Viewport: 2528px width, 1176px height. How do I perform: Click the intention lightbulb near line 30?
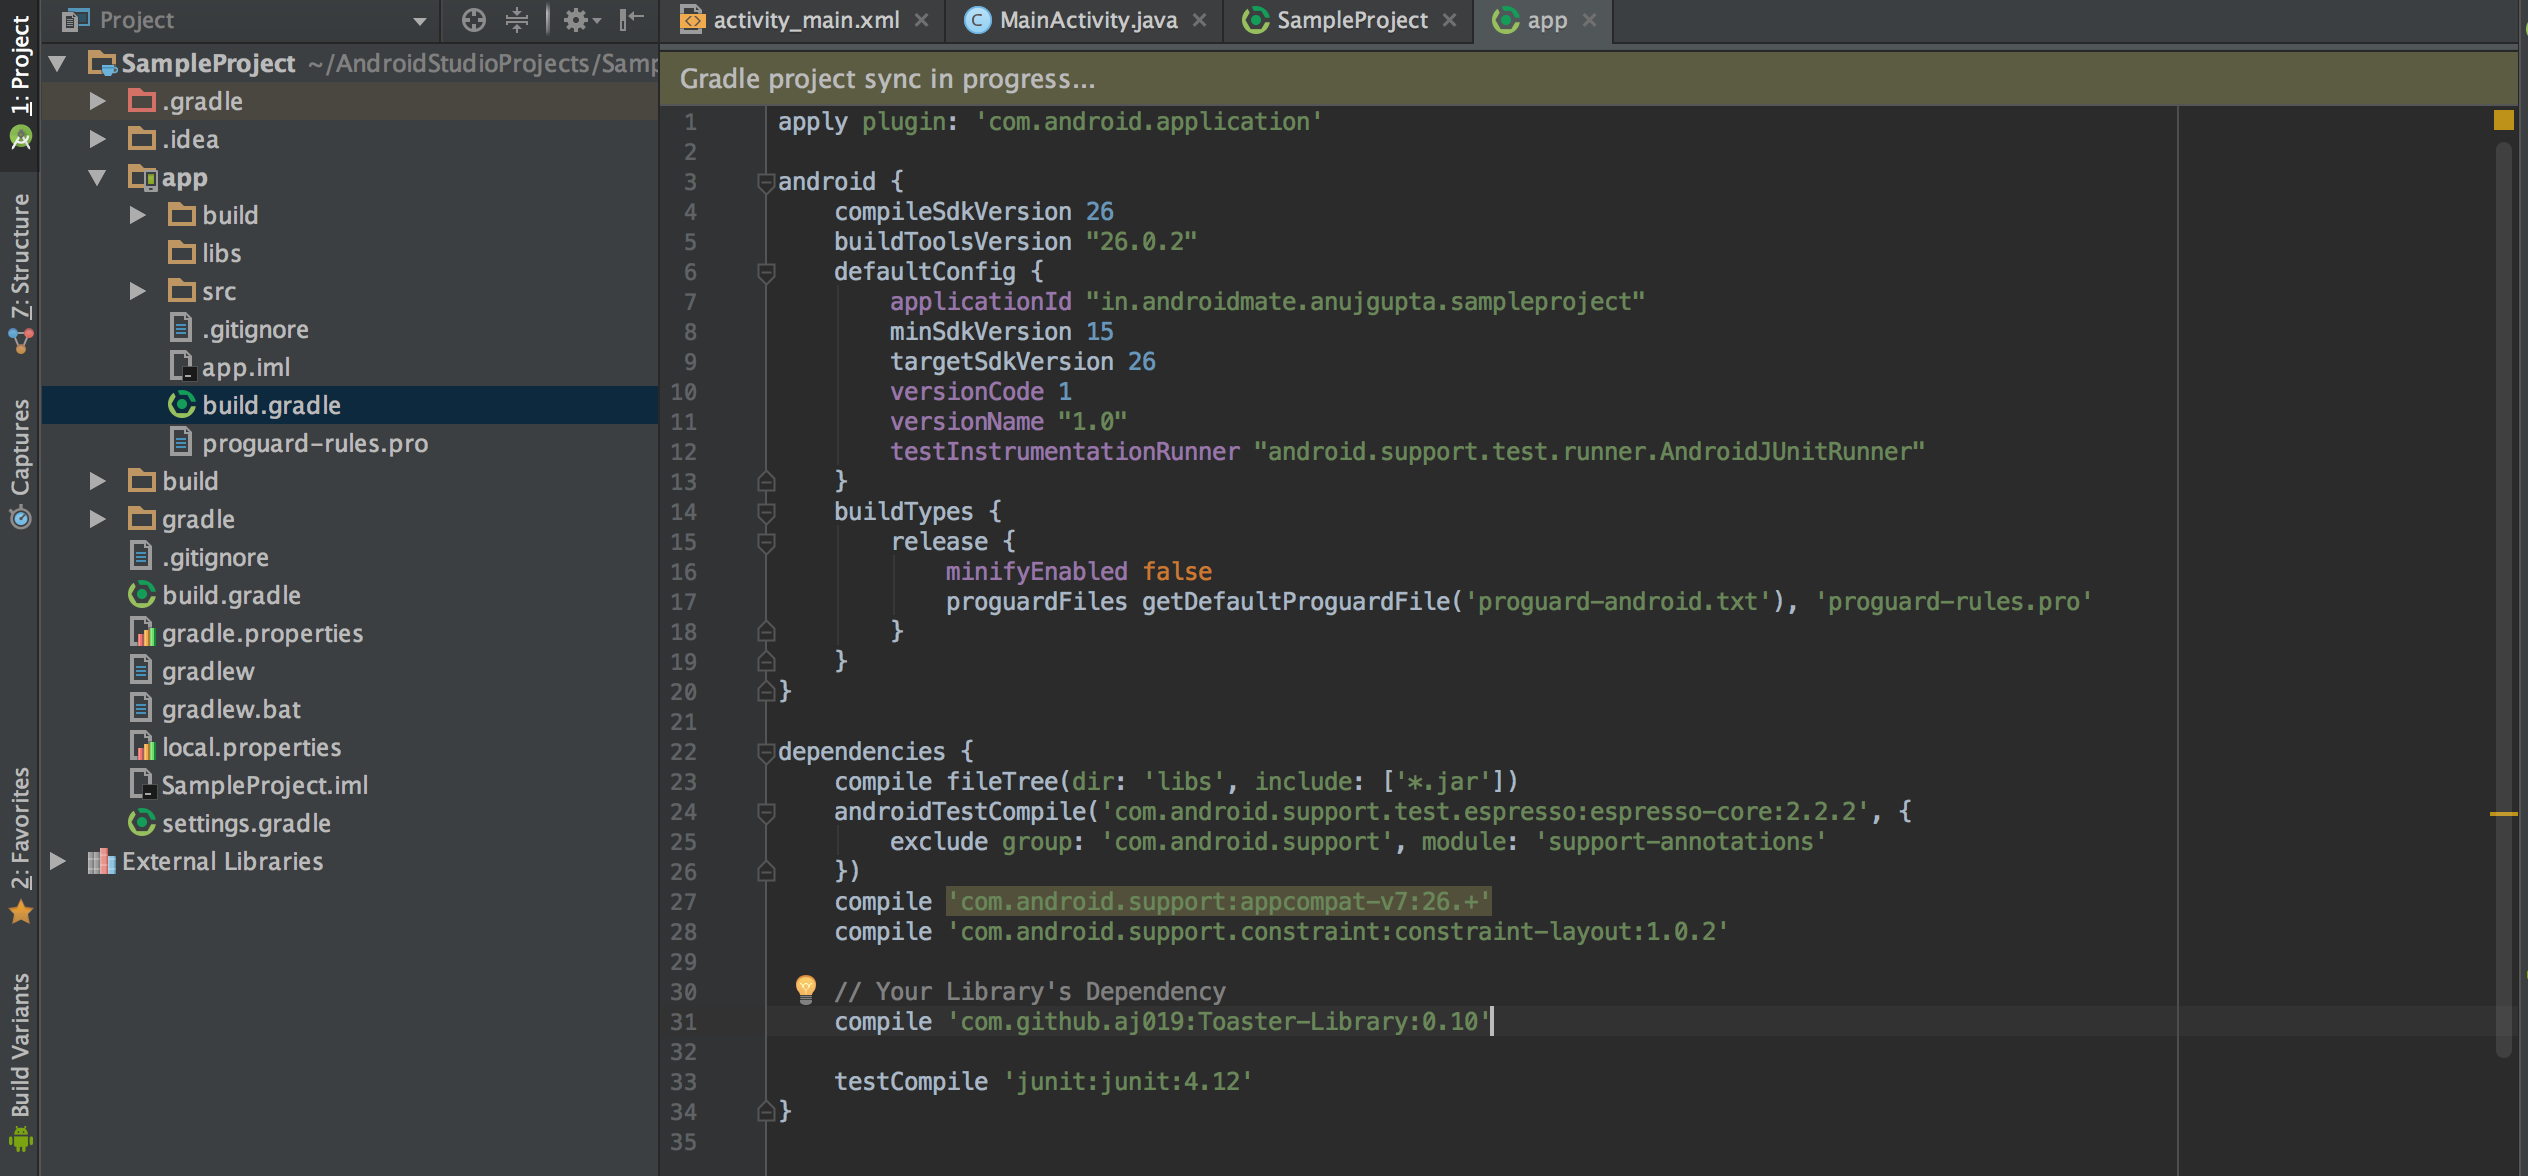pyautogui.click(x=804, y=990)
